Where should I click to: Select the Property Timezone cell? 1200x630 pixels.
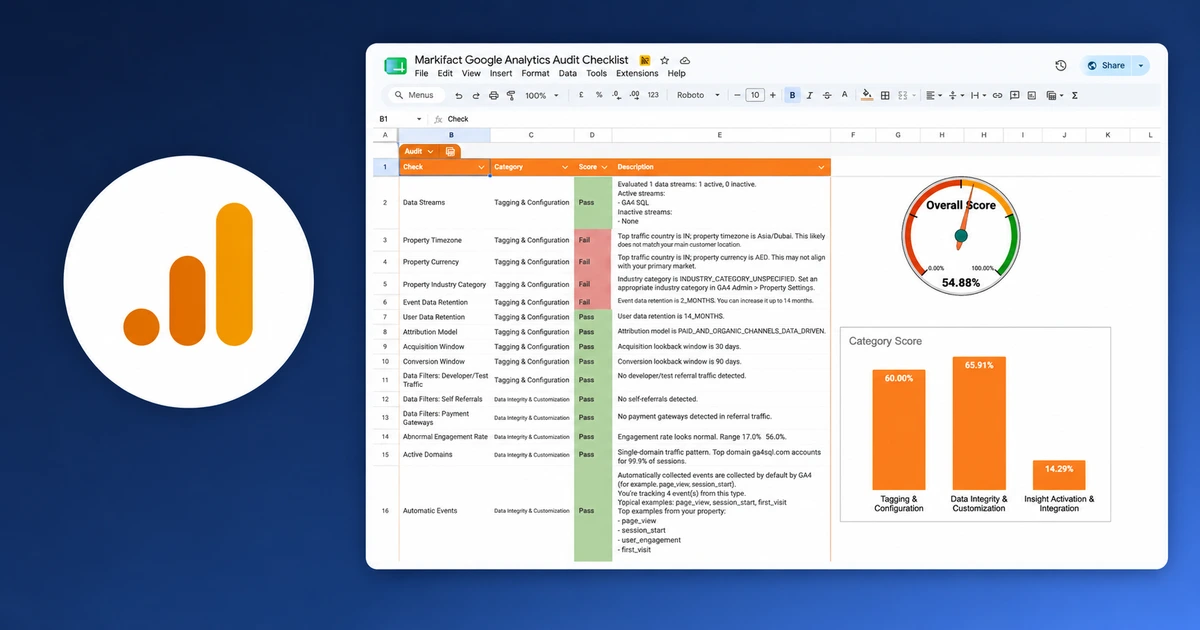tap(445, 240)
